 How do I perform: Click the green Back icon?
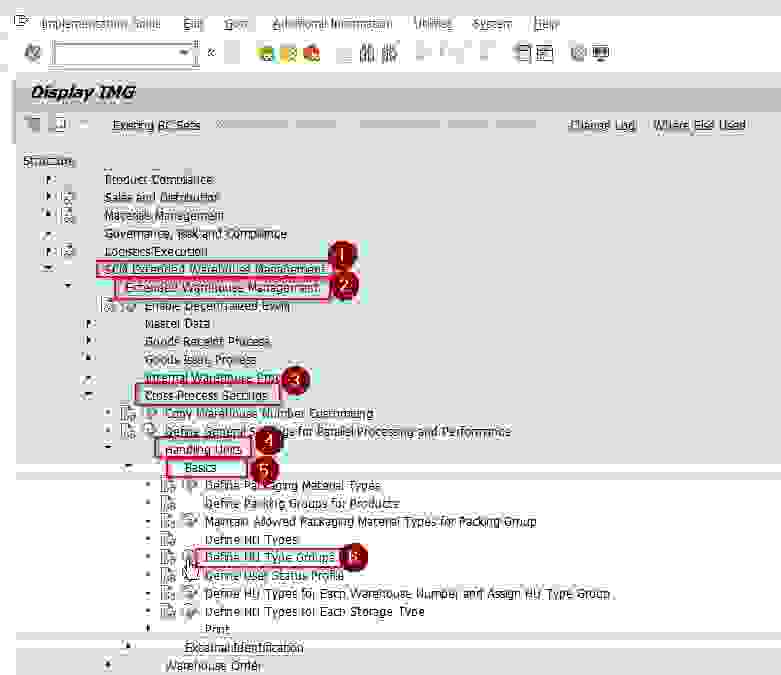click(266, 53)
